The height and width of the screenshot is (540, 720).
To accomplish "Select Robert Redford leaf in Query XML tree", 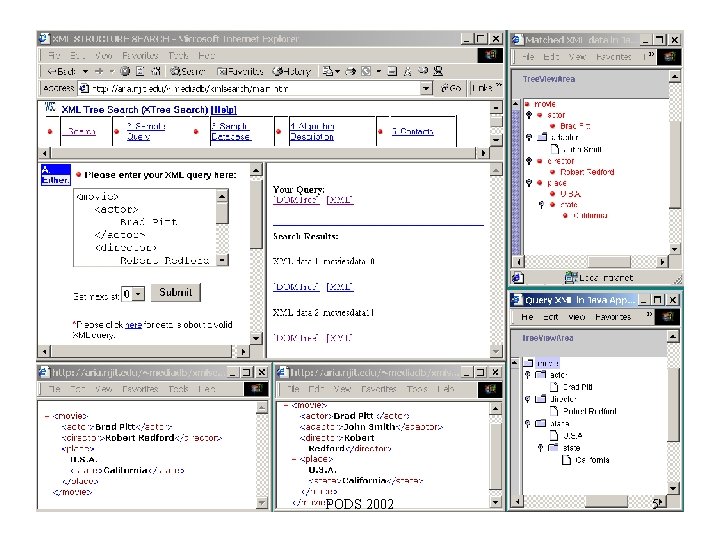I will 590,411.
